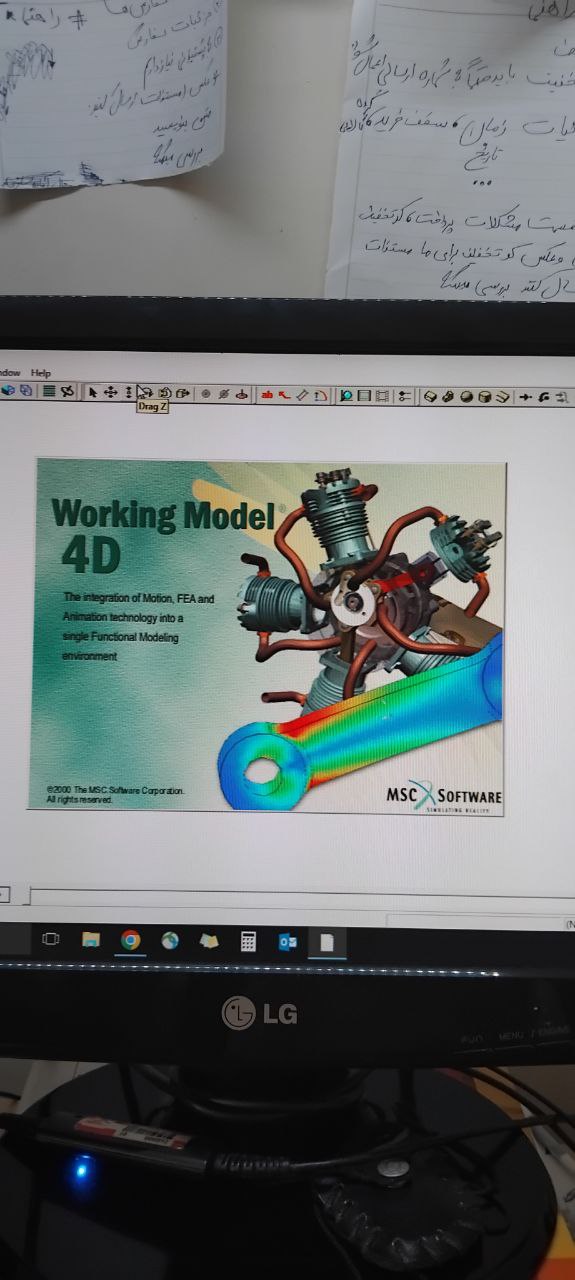This screenshot has width=575, height=1280.
Task: Select the small circle dot constraint tool
Action: (x=205, y=394)
